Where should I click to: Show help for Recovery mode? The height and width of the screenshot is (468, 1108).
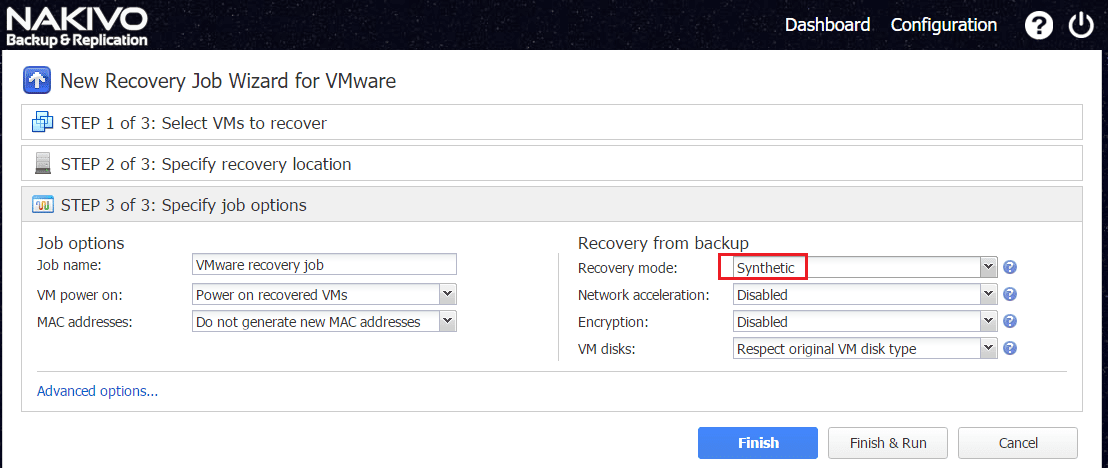(1010, 267)
